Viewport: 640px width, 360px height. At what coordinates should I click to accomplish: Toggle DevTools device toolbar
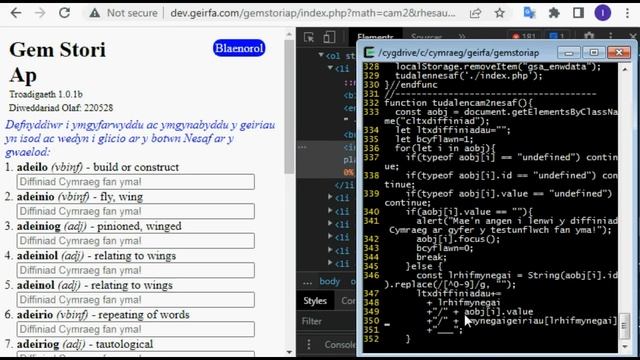[x=329, y=37]
